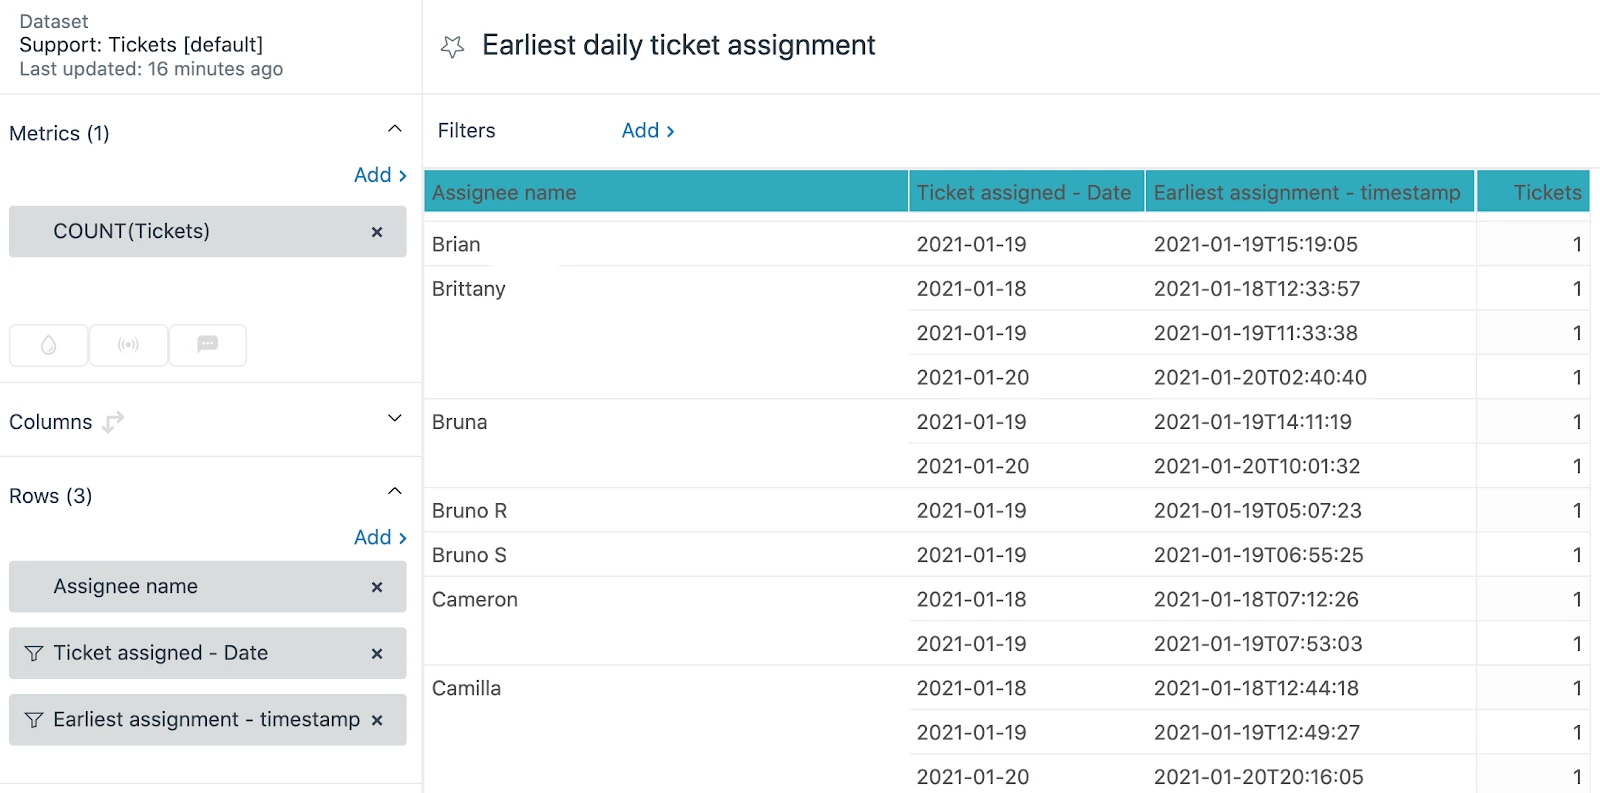Add a new row attribute

(380, 538)
